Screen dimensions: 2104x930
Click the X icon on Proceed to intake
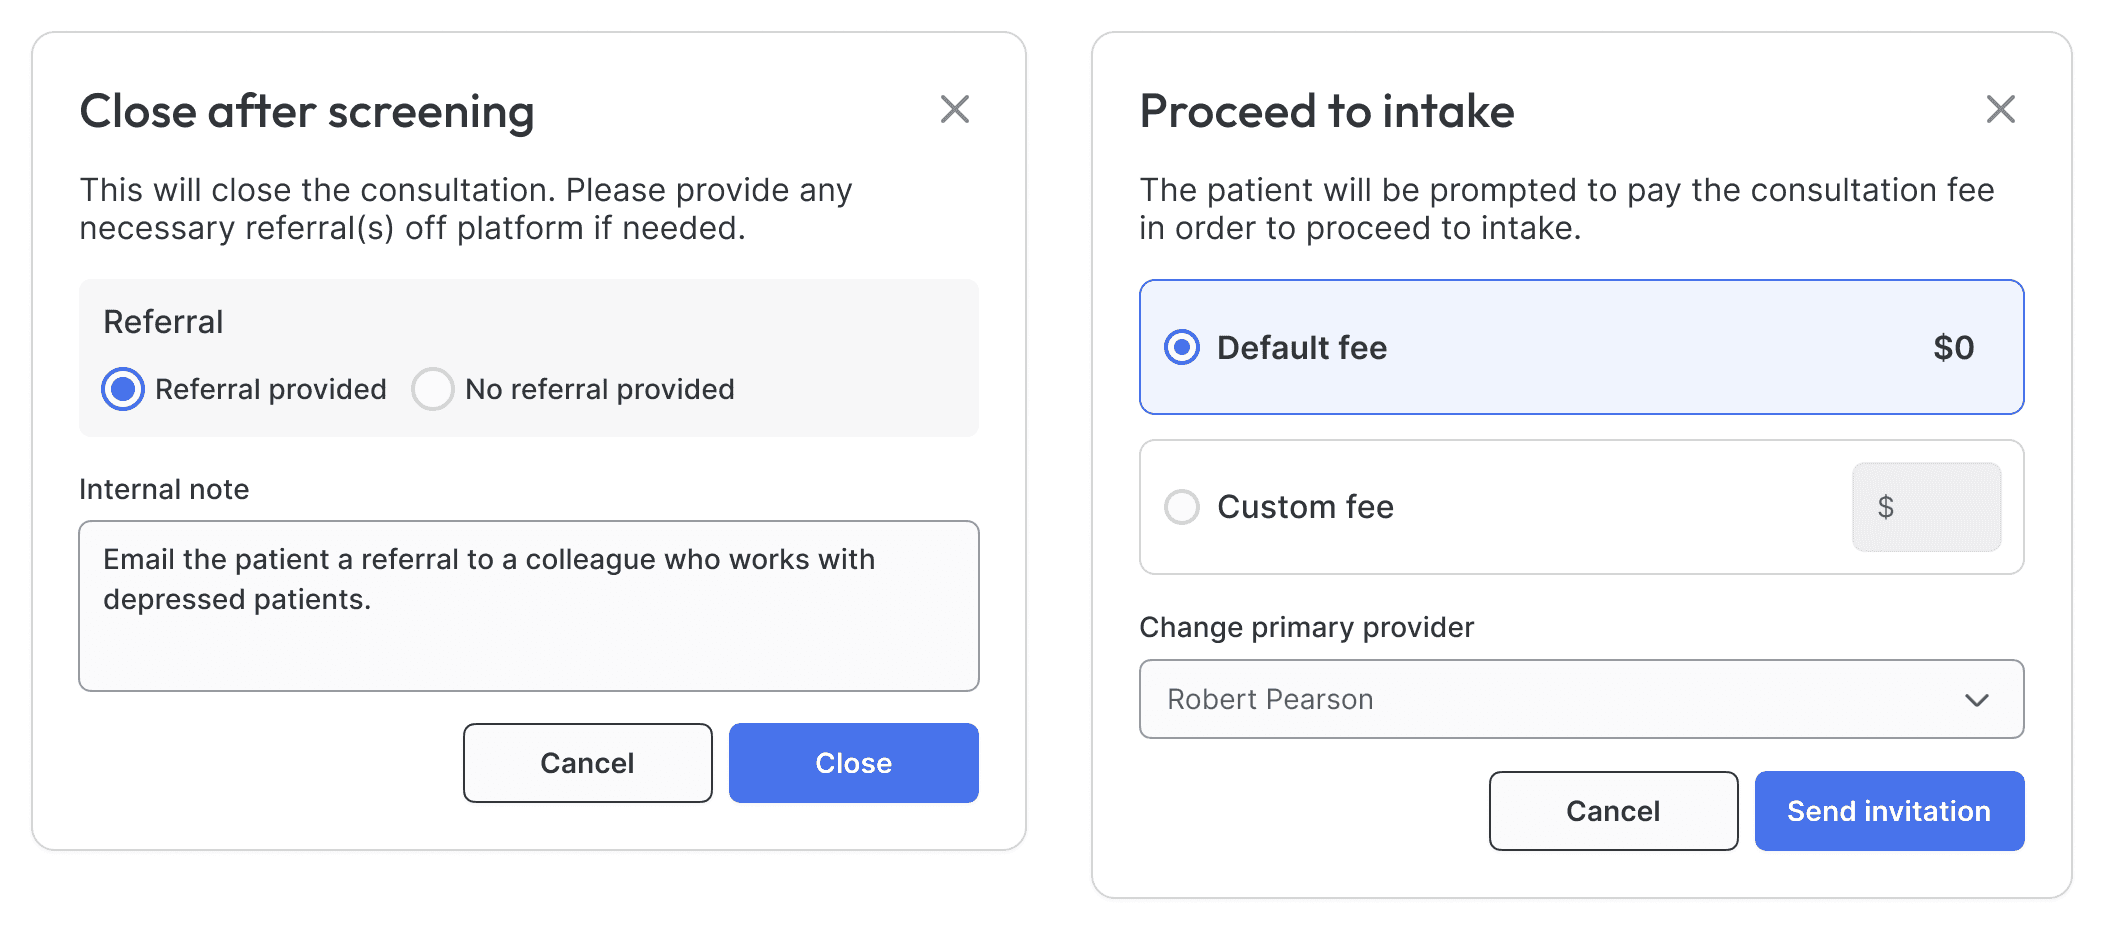[x=2000, y=109]
